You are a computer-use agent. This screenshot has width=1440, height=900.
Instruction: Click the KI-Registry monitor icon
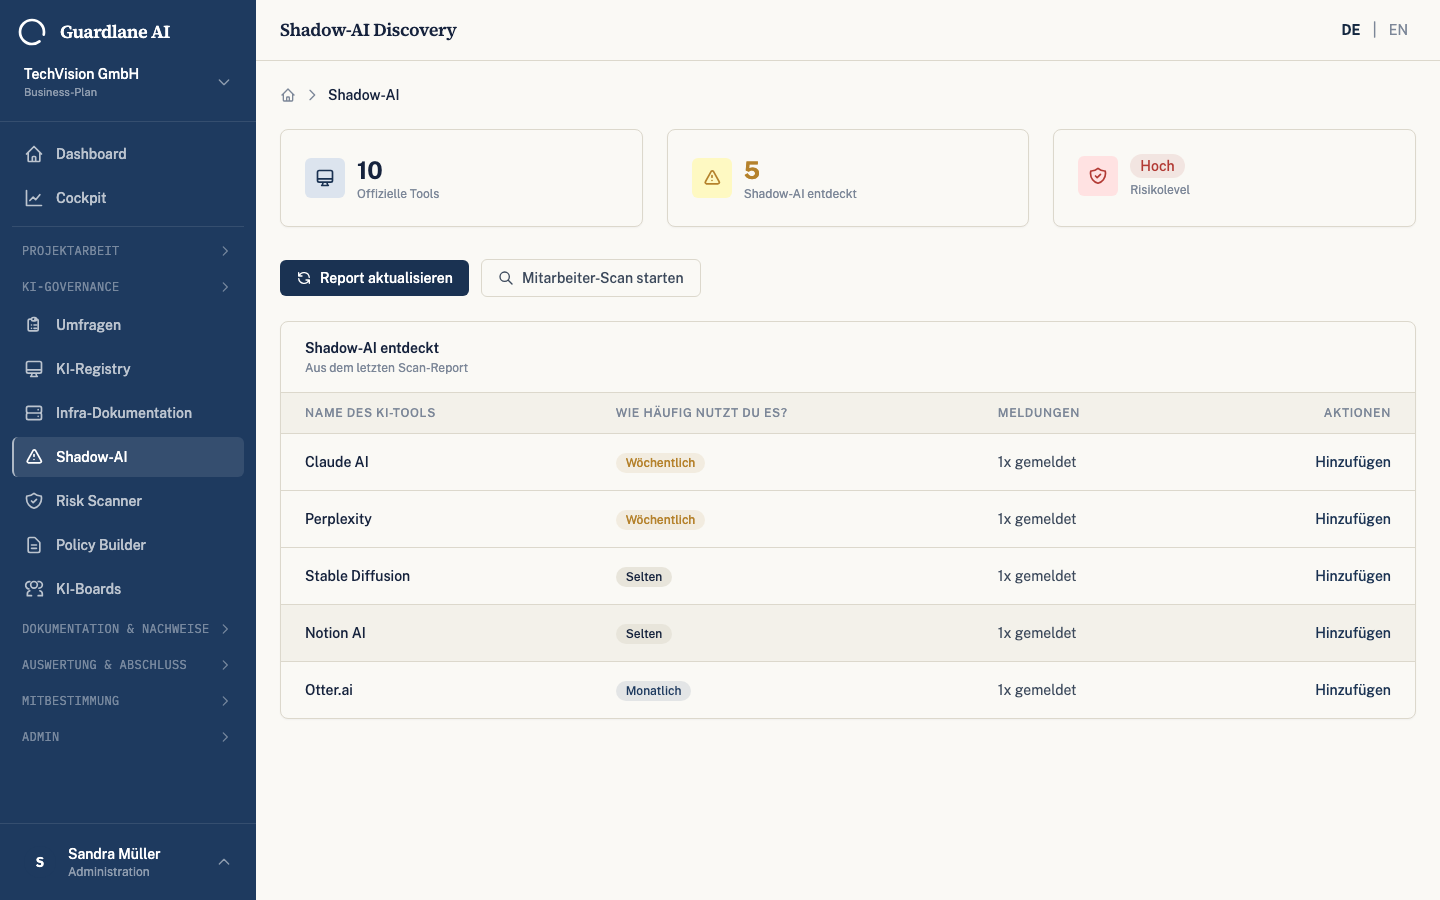tap(34, 369)
